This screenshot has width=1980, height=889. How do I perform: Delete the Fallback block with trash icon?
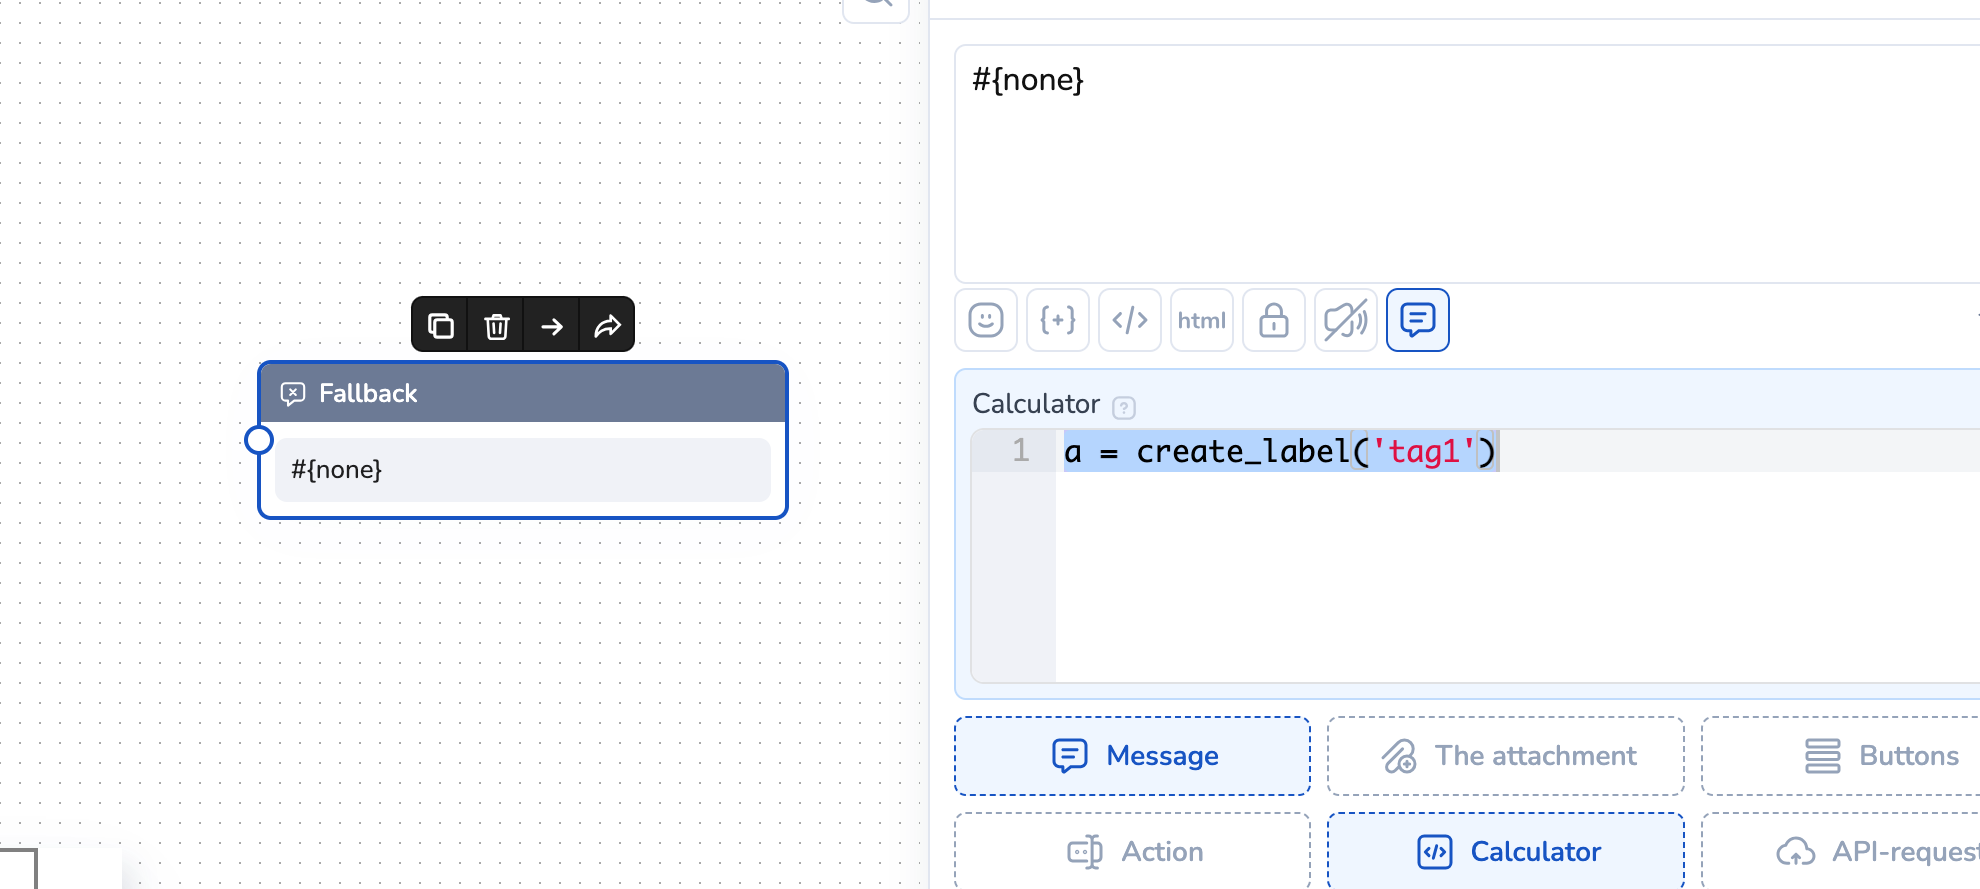coord(497,325)
